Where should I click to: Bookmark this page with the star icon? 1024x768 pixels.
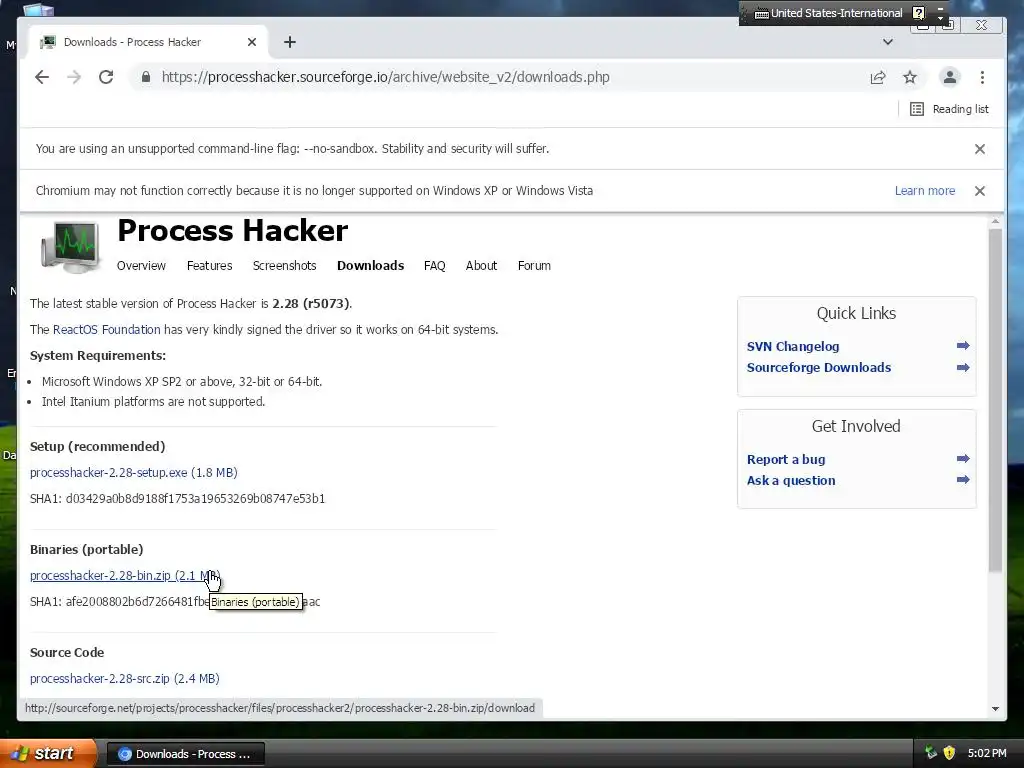click(x=910, y=77)
